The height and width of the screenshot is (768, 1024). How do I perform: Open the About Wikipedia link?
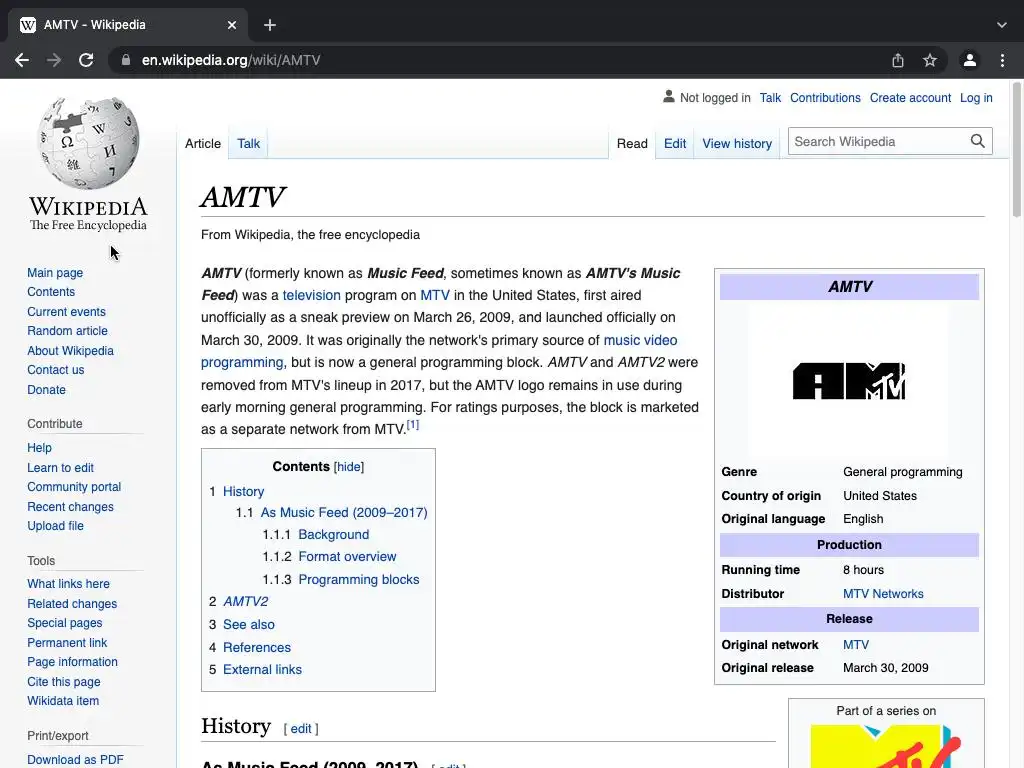pyautogui.click(x=70, y=351)
